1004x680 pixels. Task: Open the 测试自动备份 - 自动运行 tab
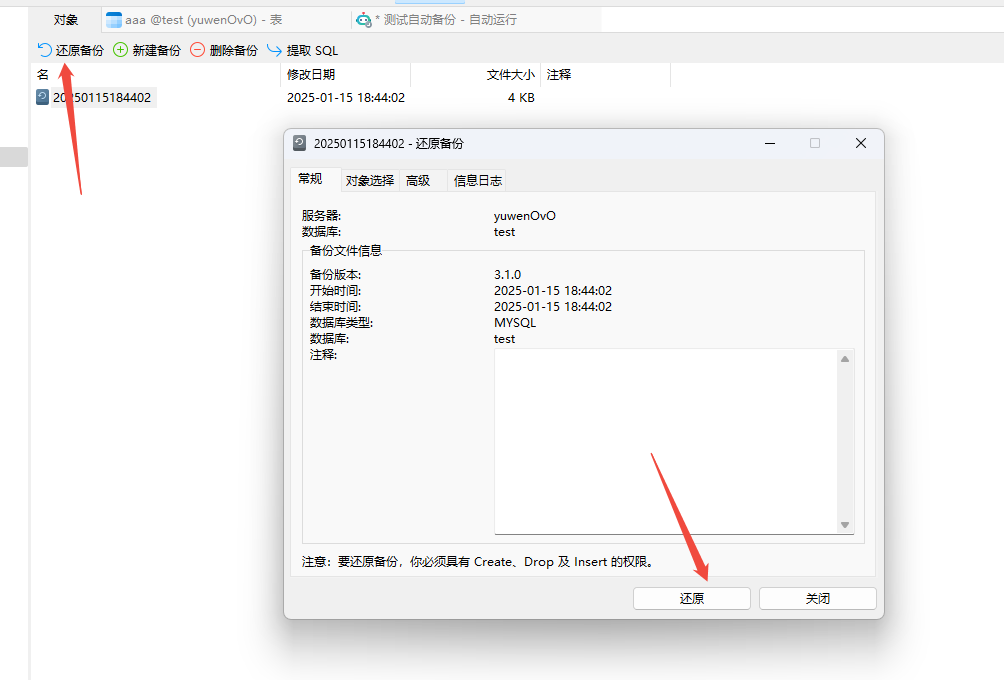(x=430, y=18)
